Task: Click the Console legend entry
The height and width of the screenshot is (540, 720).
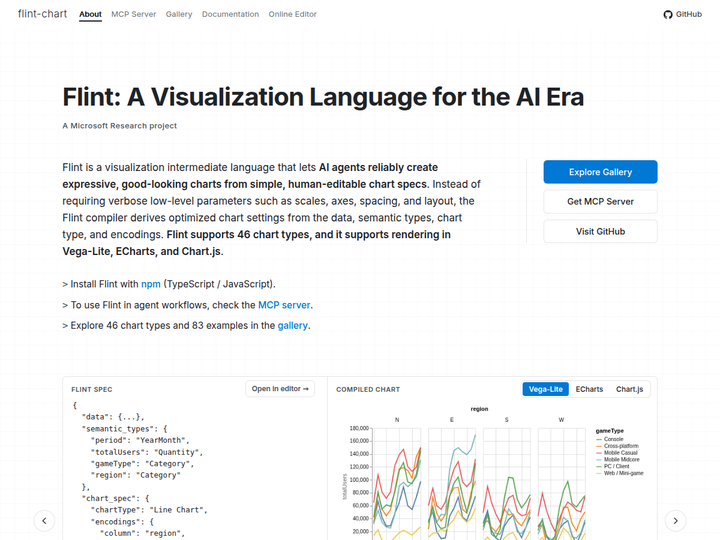Action: pyautogui.click(x=610, y=439)
